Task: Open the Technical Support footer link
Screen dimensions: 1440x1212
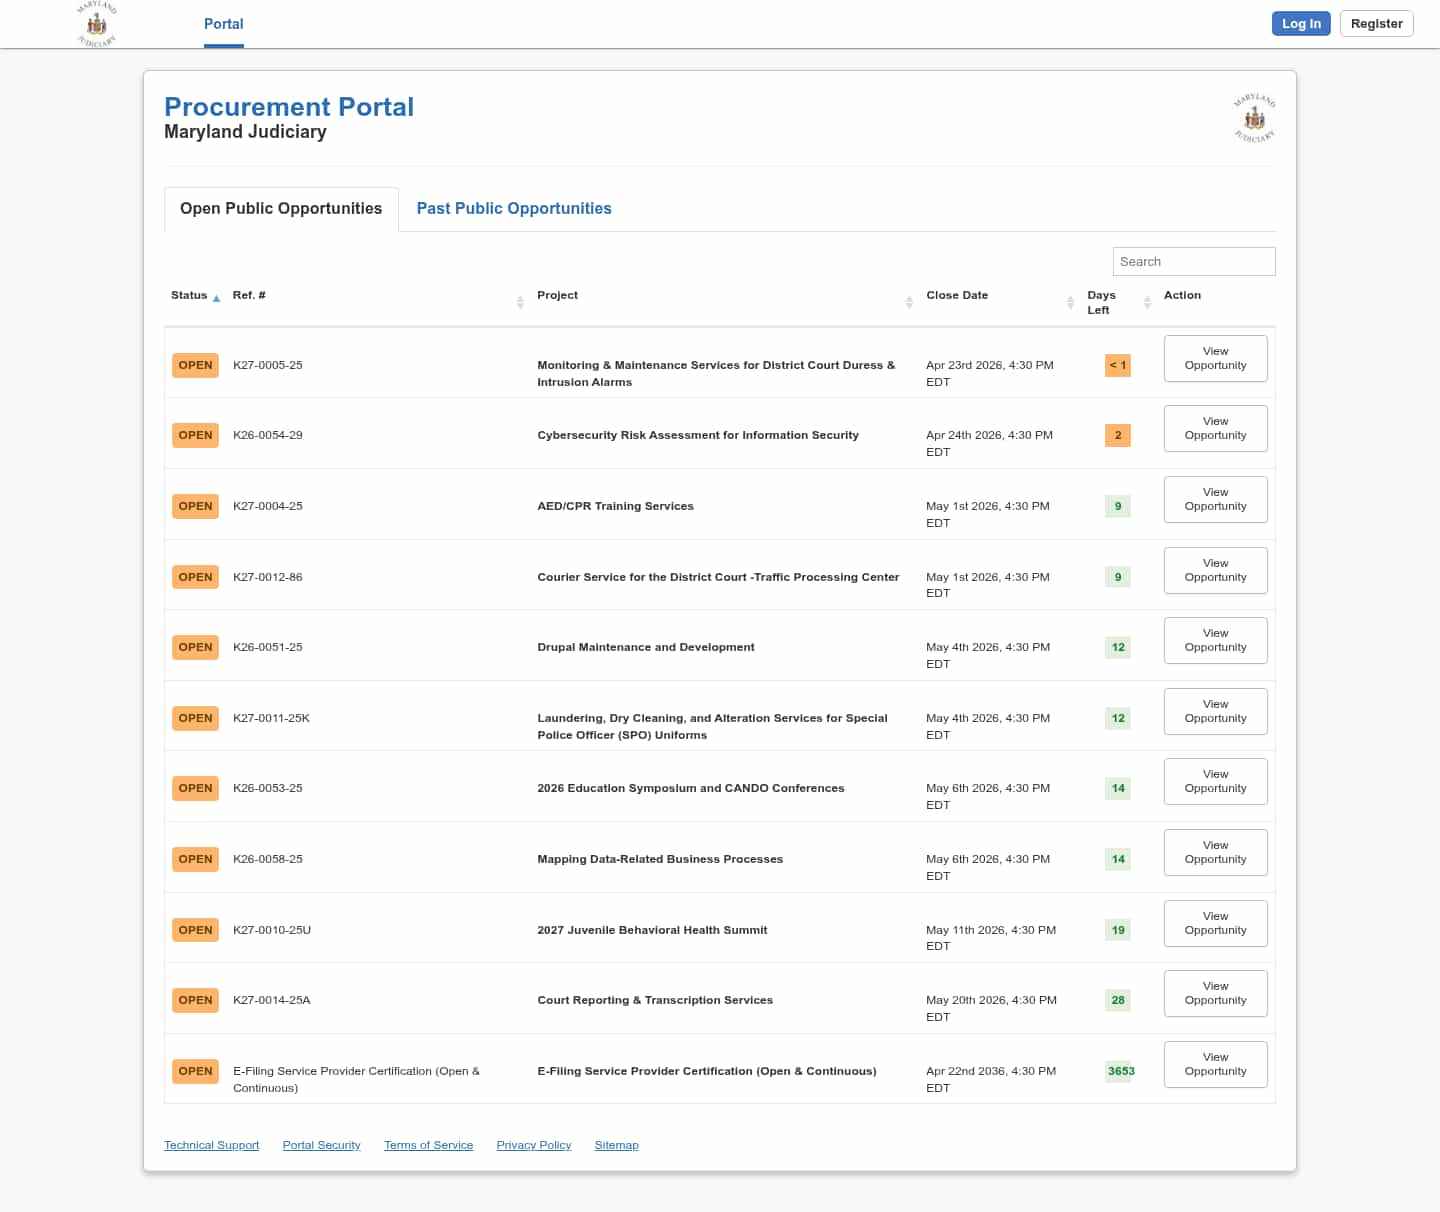Action: (211, 1145)
